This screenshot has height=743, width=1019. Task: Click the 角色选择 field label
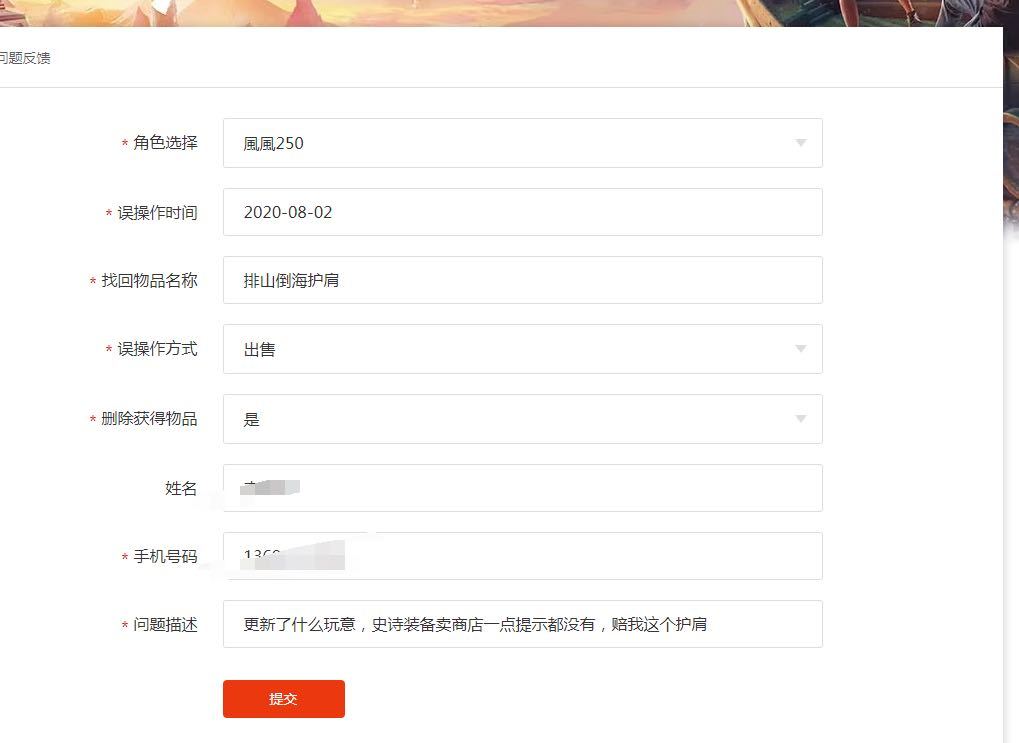165,143
